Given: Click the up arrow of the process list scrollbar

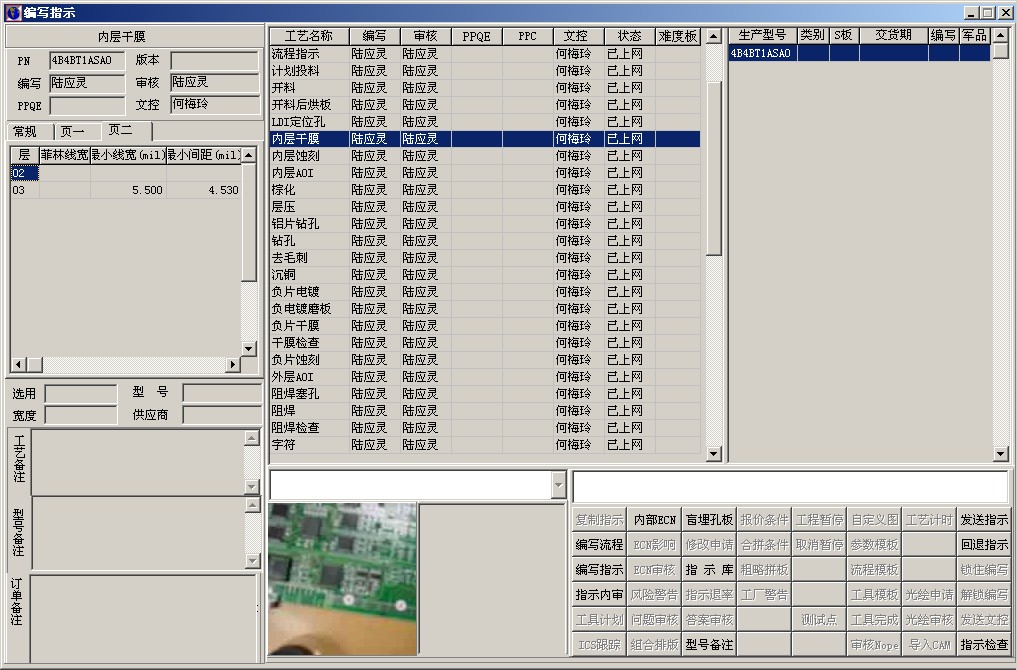Looking at the screenshot, I should pos(713,36).
